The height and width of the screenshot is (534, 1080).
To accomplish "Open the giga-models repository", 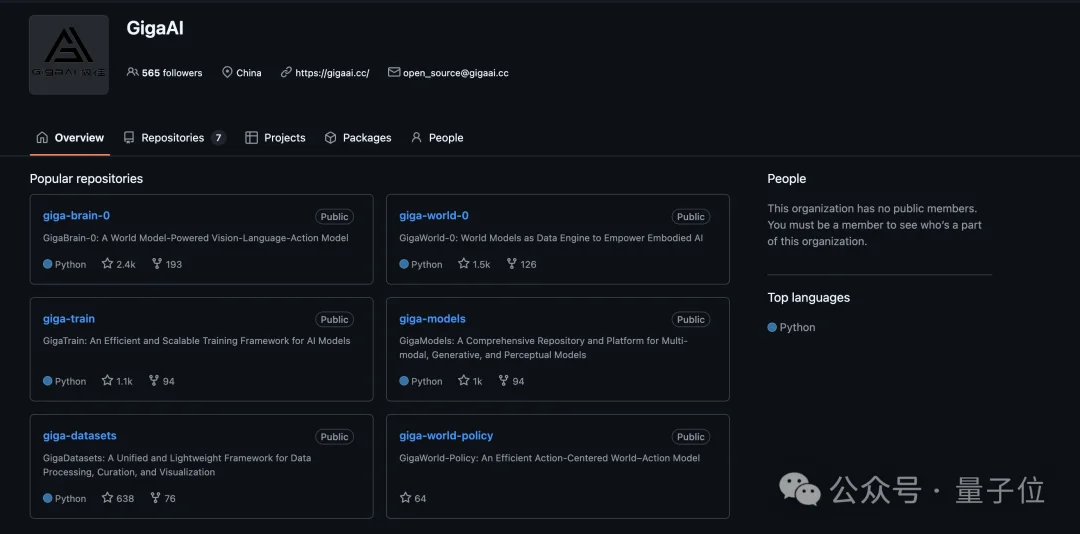I will (x=432, y=319).
